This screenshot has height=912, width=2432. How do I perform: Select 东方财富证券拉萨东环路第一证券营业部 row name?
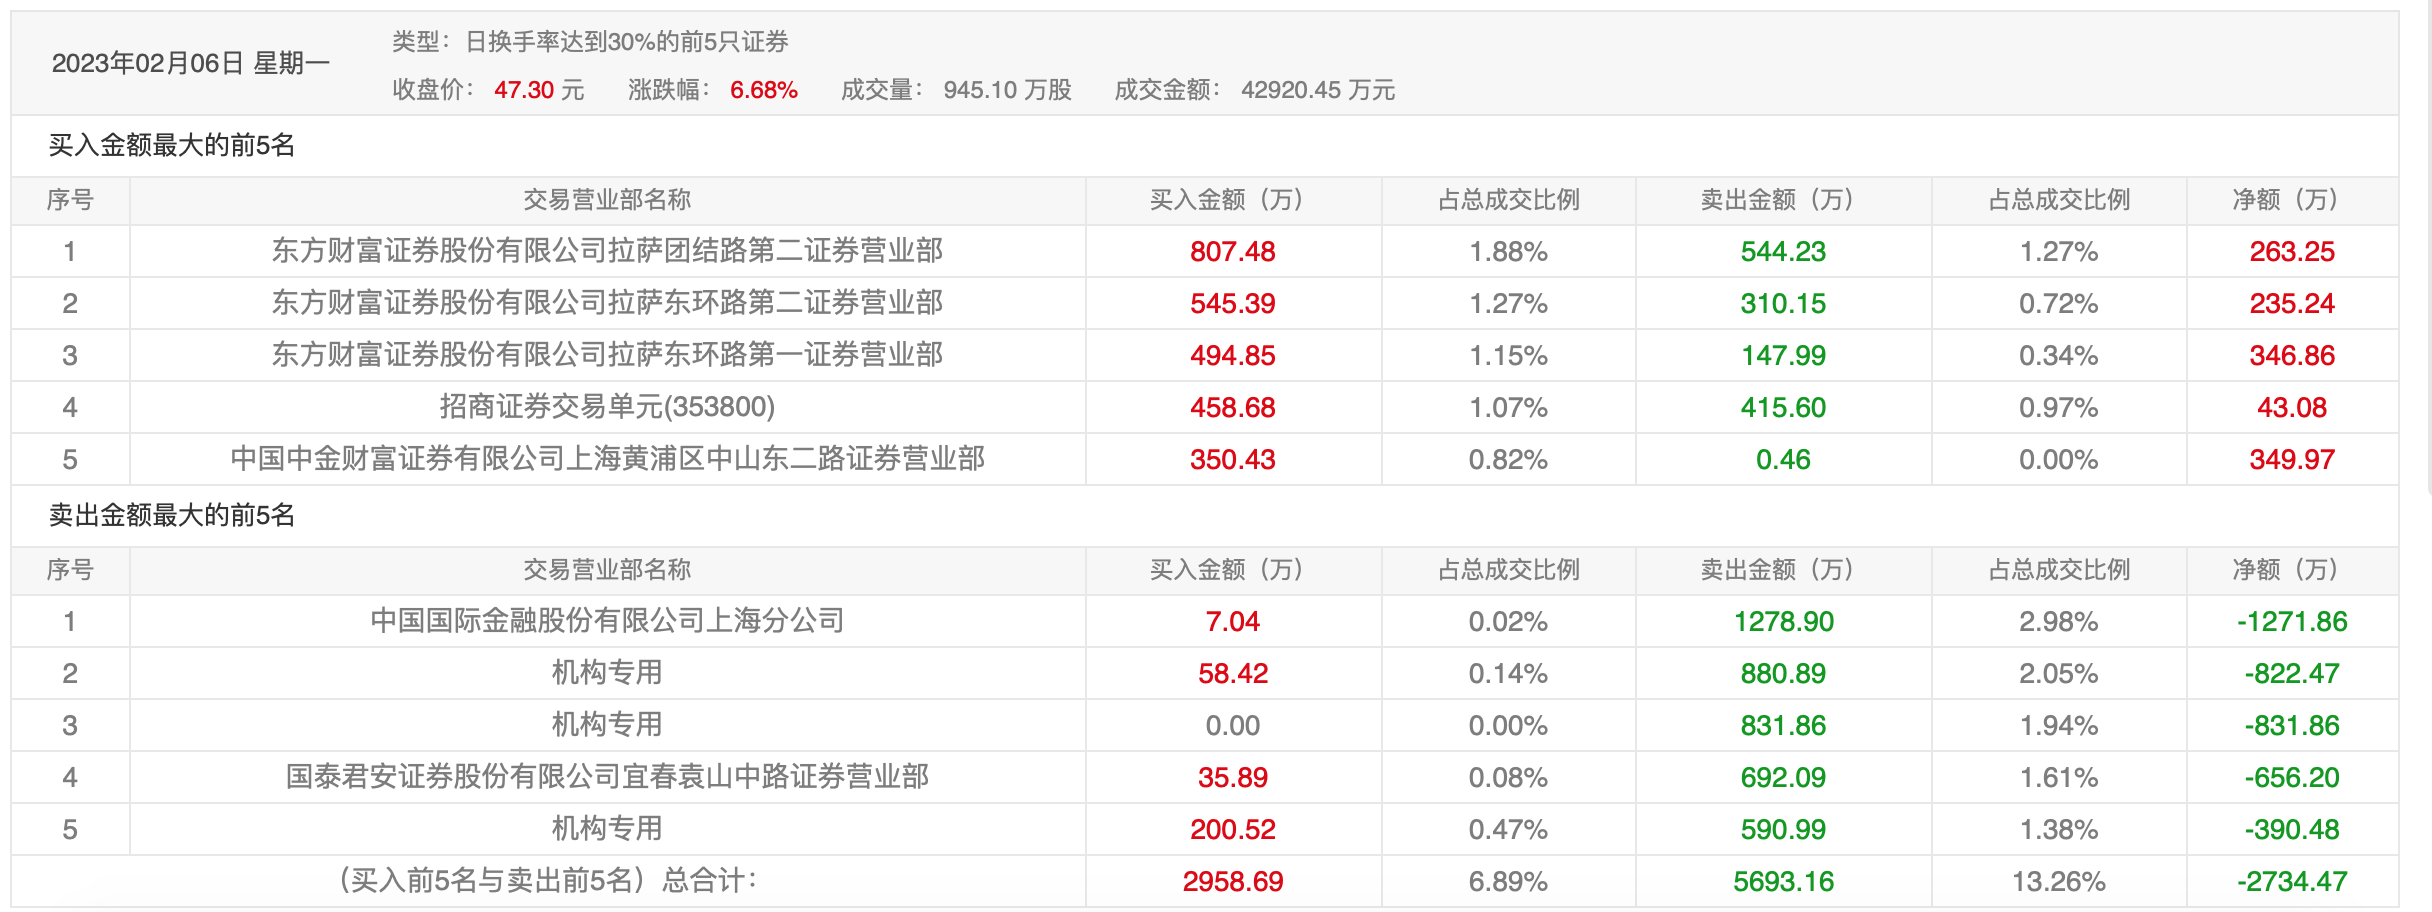pyautogui.click(x=607, y=355)
